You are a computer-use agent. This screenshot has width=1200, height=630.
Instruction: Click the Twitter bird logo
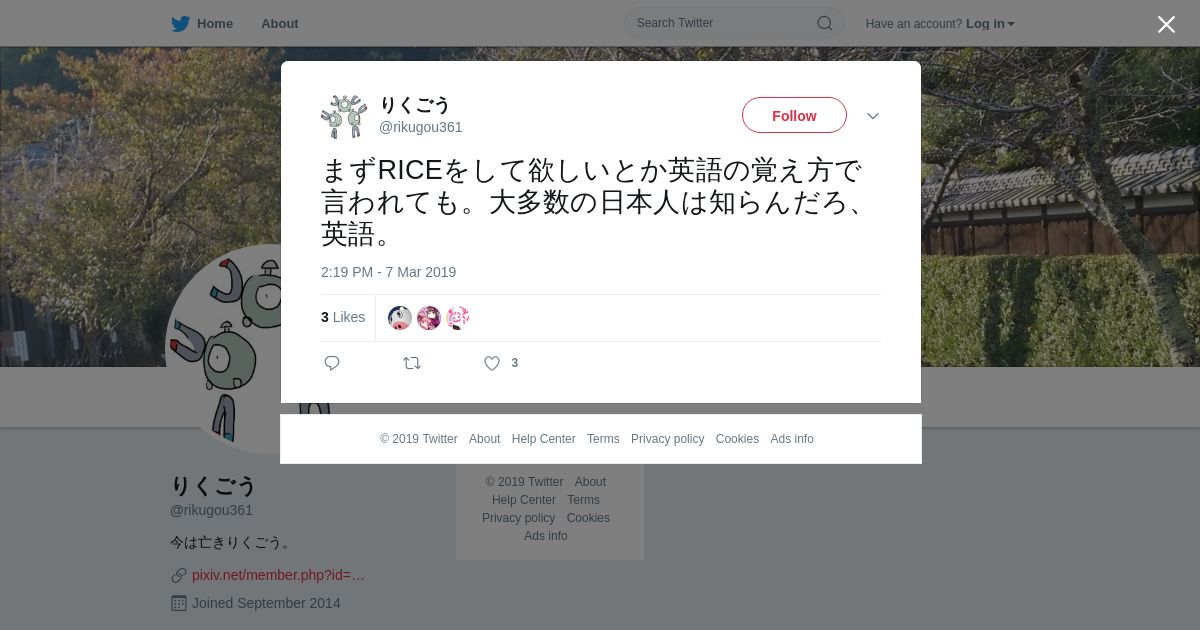click(x=180, y=23)
